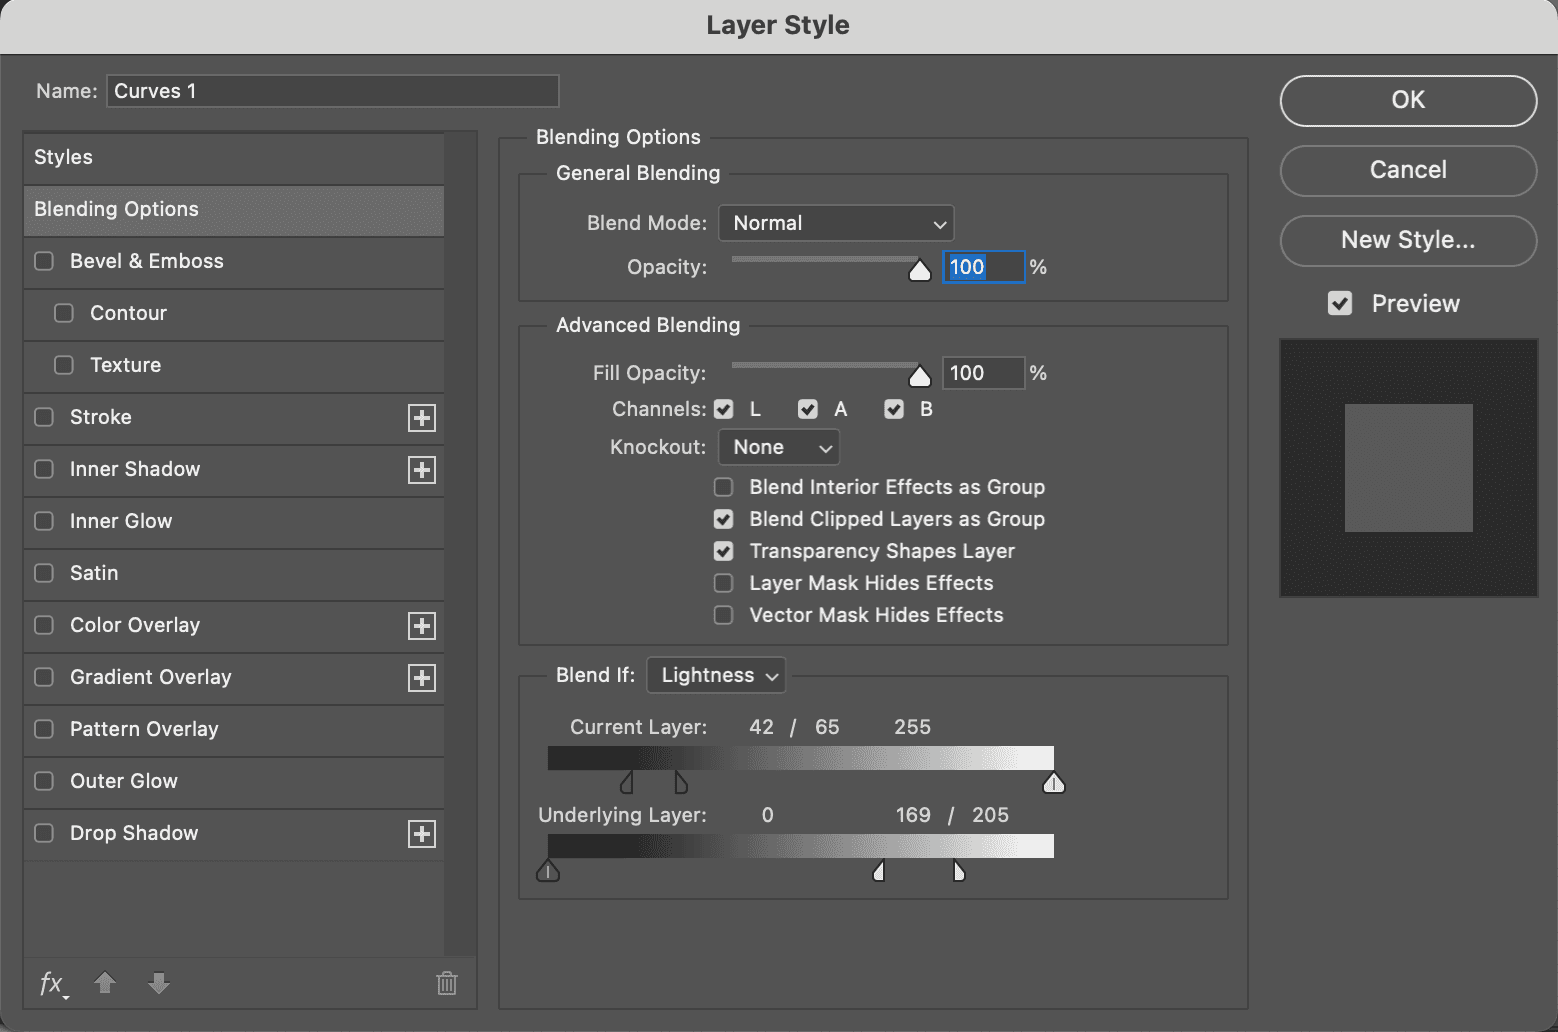Open the Blend If Lightness dropdown
The width and height of the screenshot is (1558, 1032).
click(716, 675)
